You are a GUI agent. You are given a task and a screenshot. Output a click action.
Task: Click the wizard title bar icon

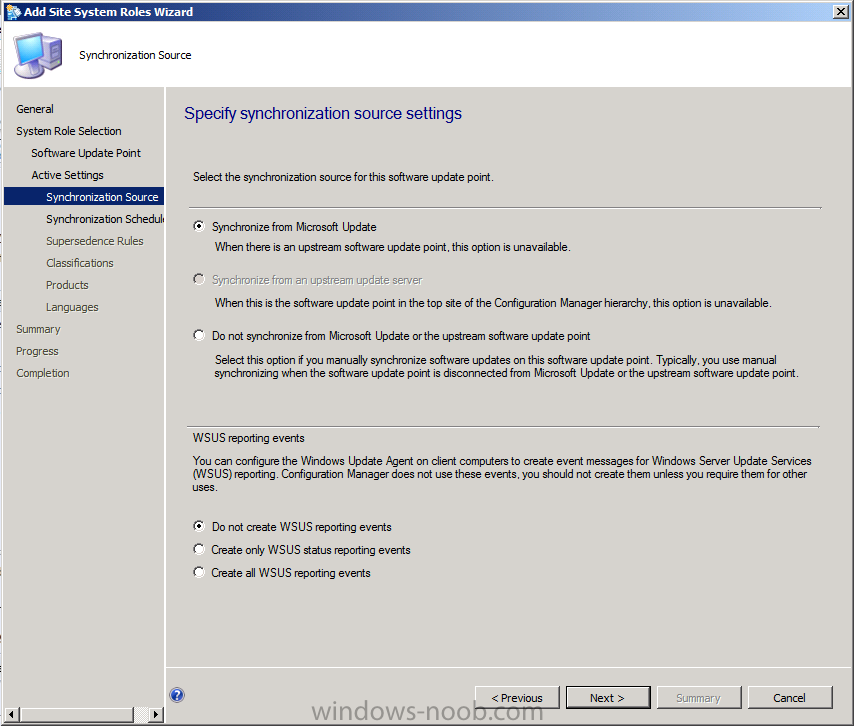(x=13, y=11)
